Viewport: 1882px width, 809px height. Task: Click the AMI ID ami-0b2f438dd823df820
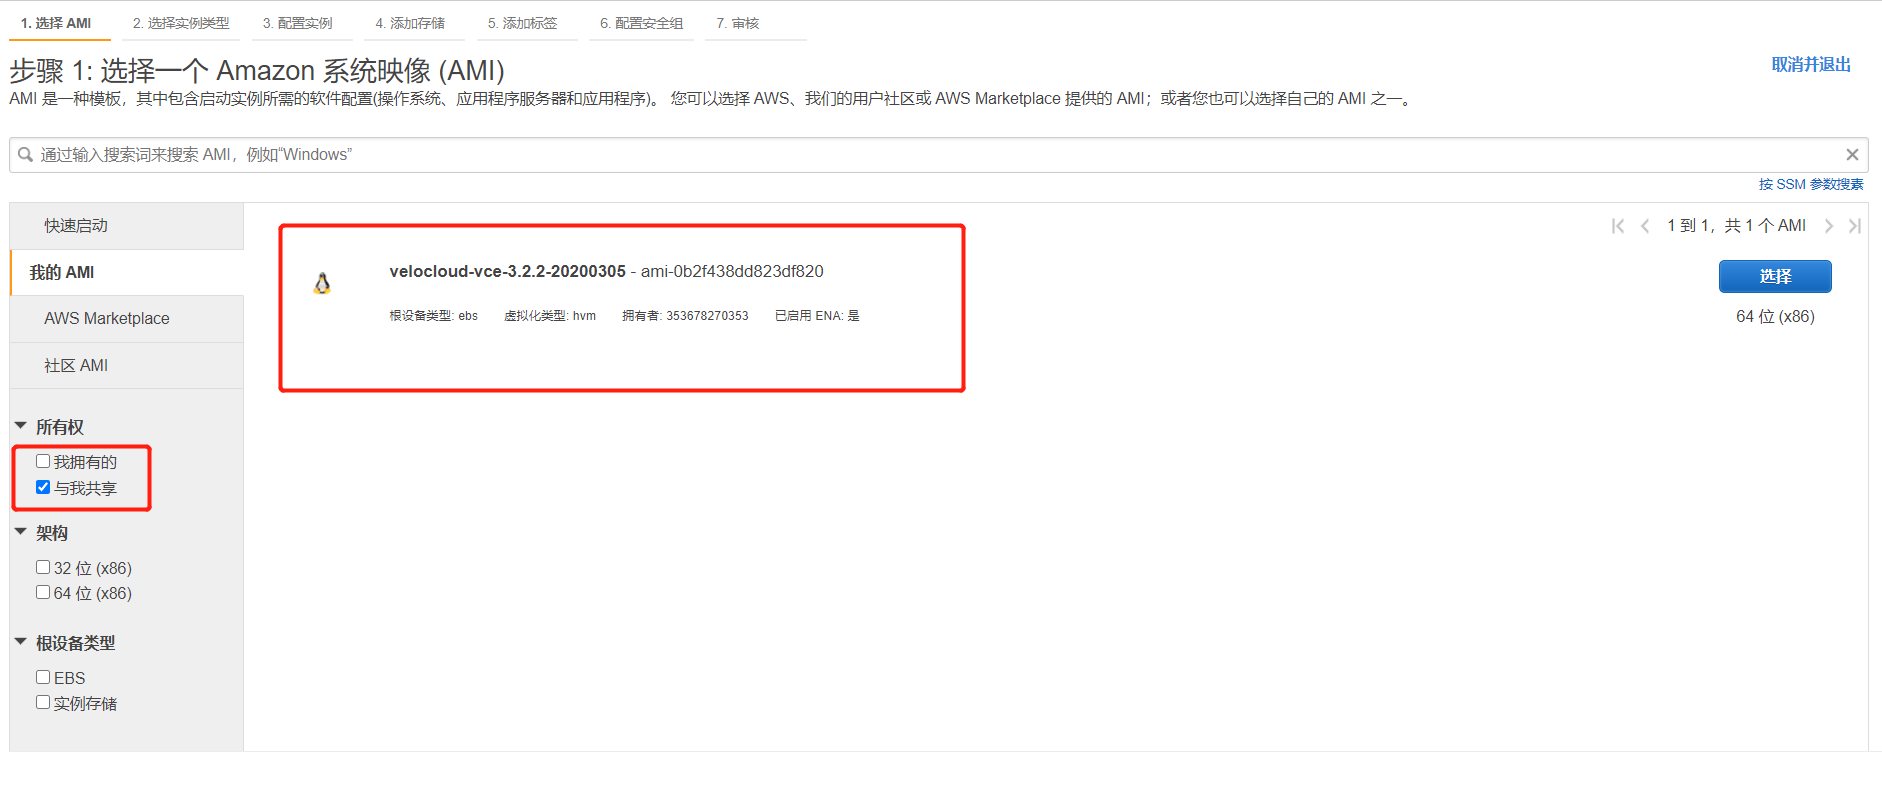(732, 271)
